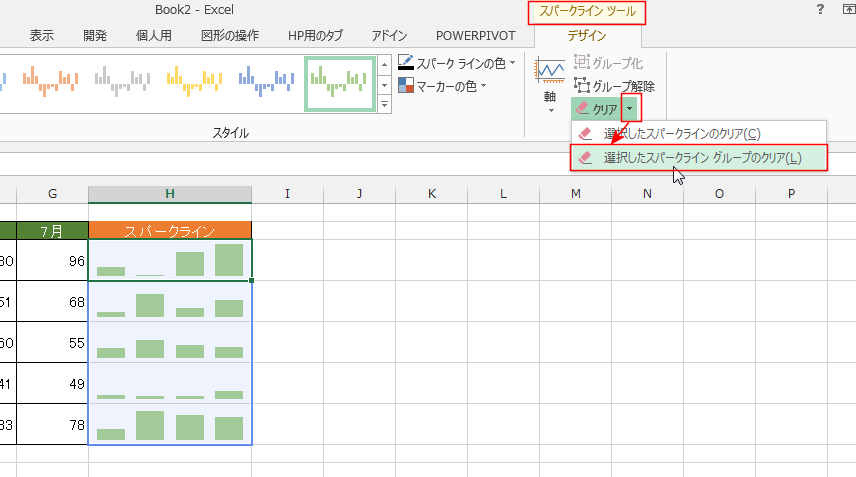
Task: Open the POWERPIVOT ribbon tab
Action: pyautogui.click(x=475, y=35)
